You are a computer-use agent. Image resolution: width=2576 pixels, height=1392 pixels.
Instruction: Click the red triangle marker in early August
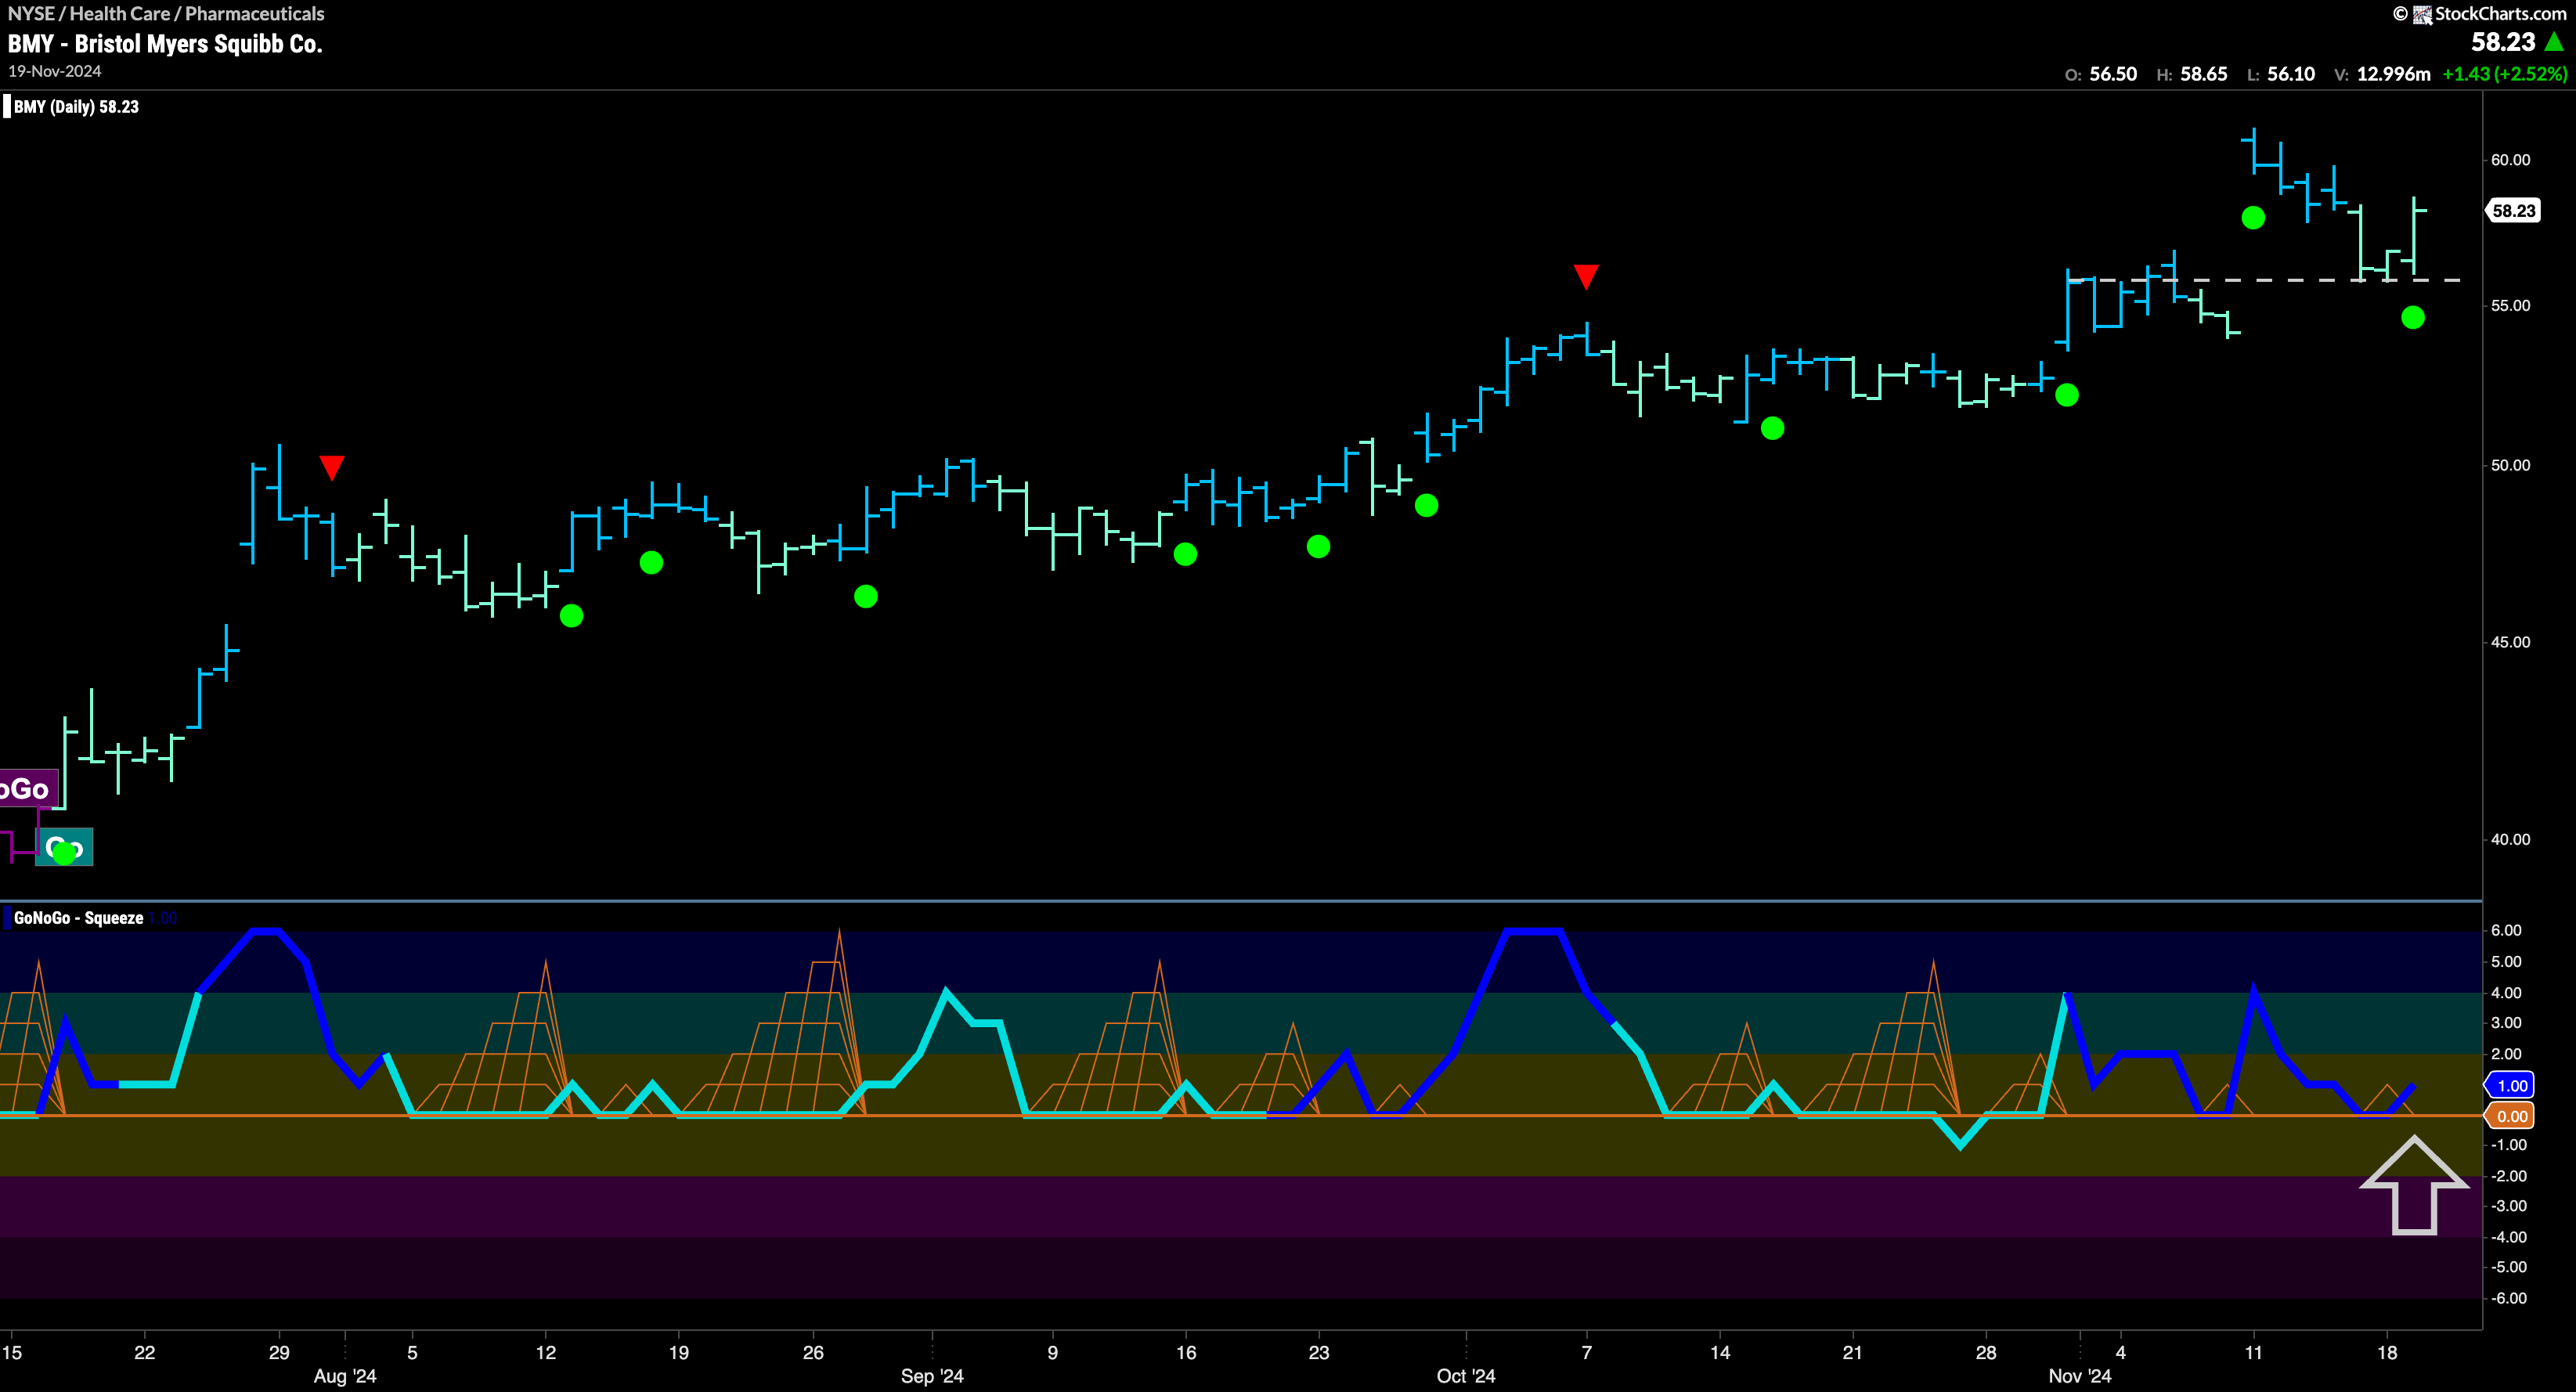pos(332,467)
